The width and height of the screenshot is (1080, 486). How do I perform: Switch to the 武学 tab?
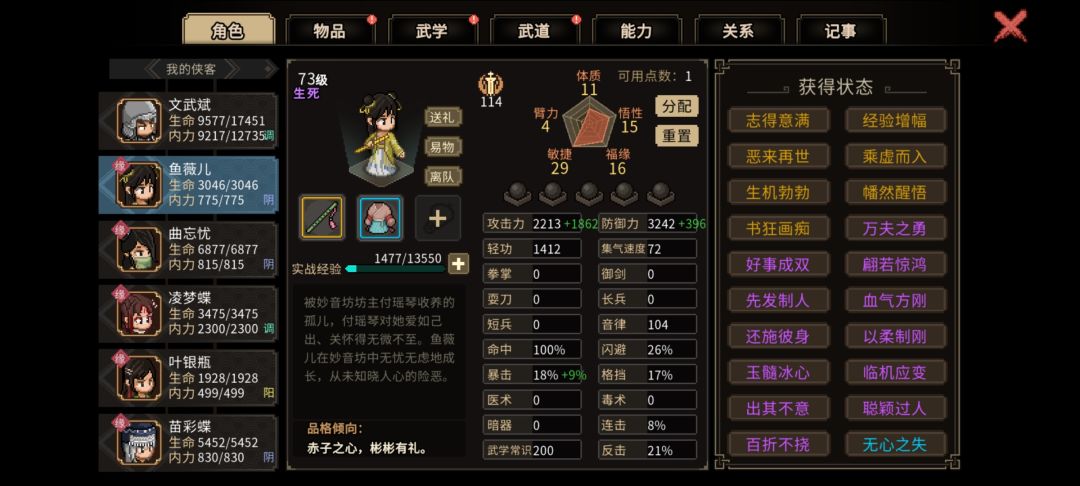point(432,31)
